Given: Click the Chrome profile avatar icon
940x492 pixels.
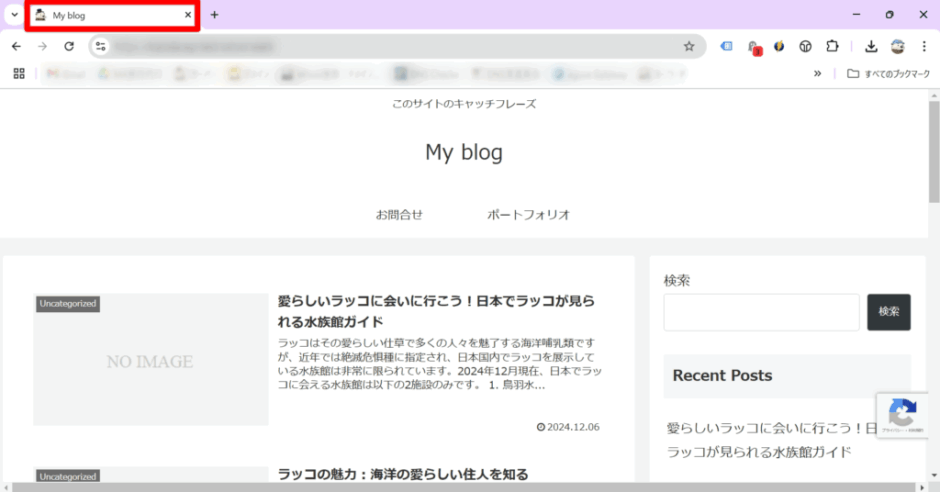Looking at the screenshot, I should click(x=897, y=46).
